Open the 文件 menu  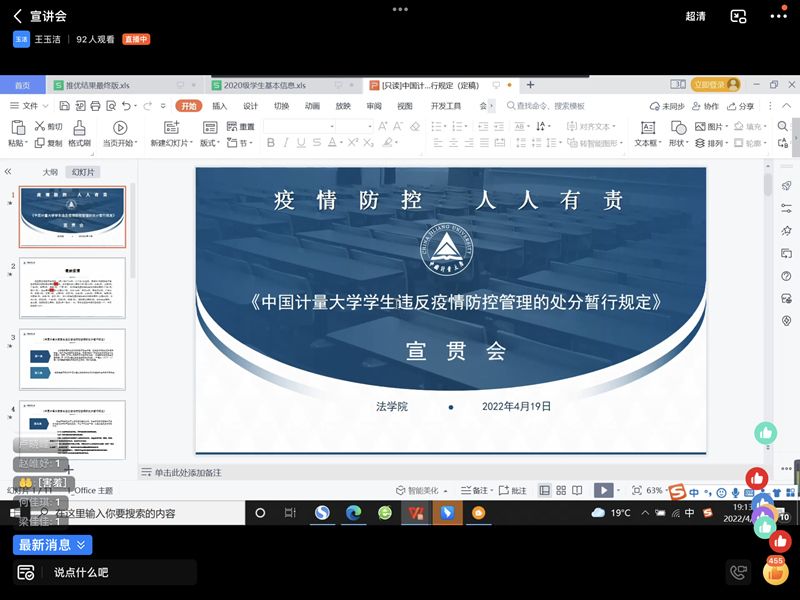click(29, 106)
